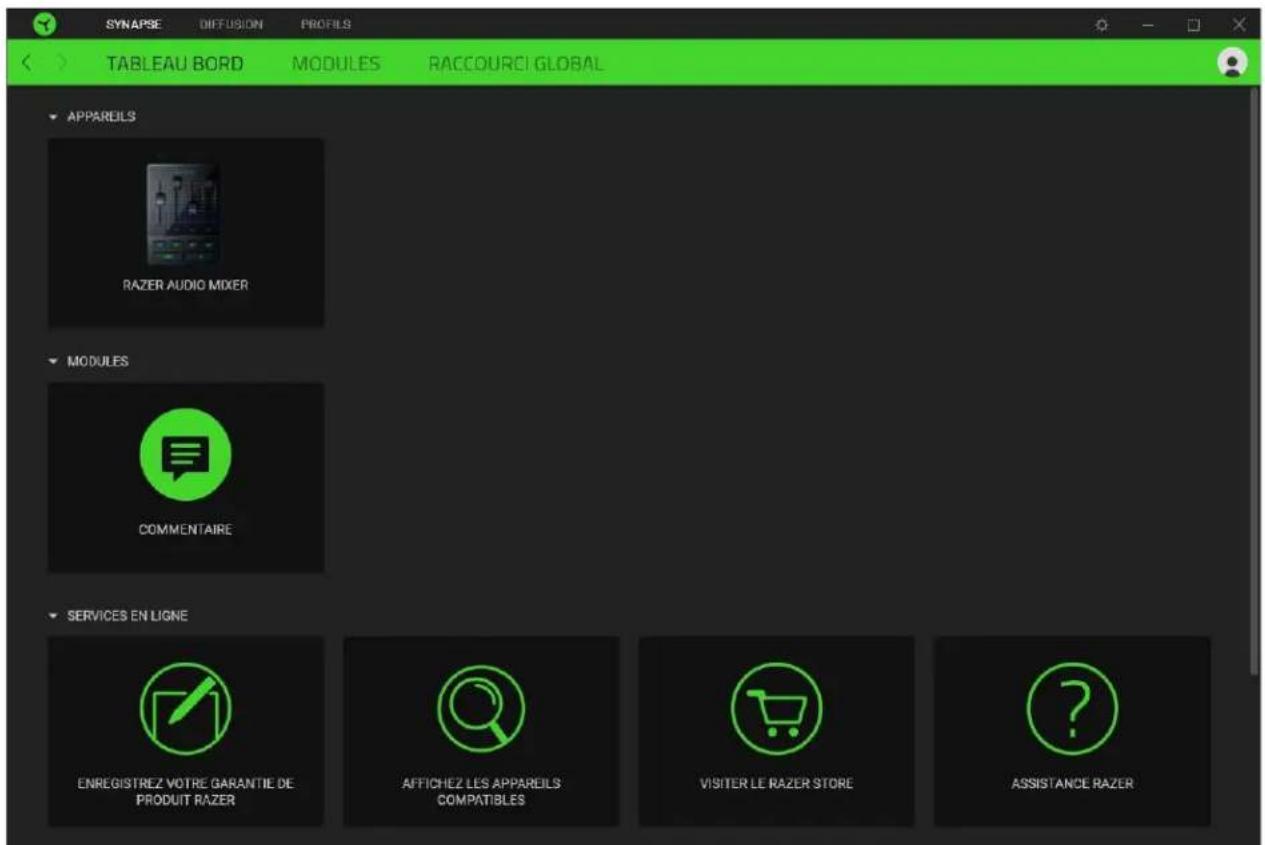
Task: Select the Tableau Bord tab
Action: (174, 63)
